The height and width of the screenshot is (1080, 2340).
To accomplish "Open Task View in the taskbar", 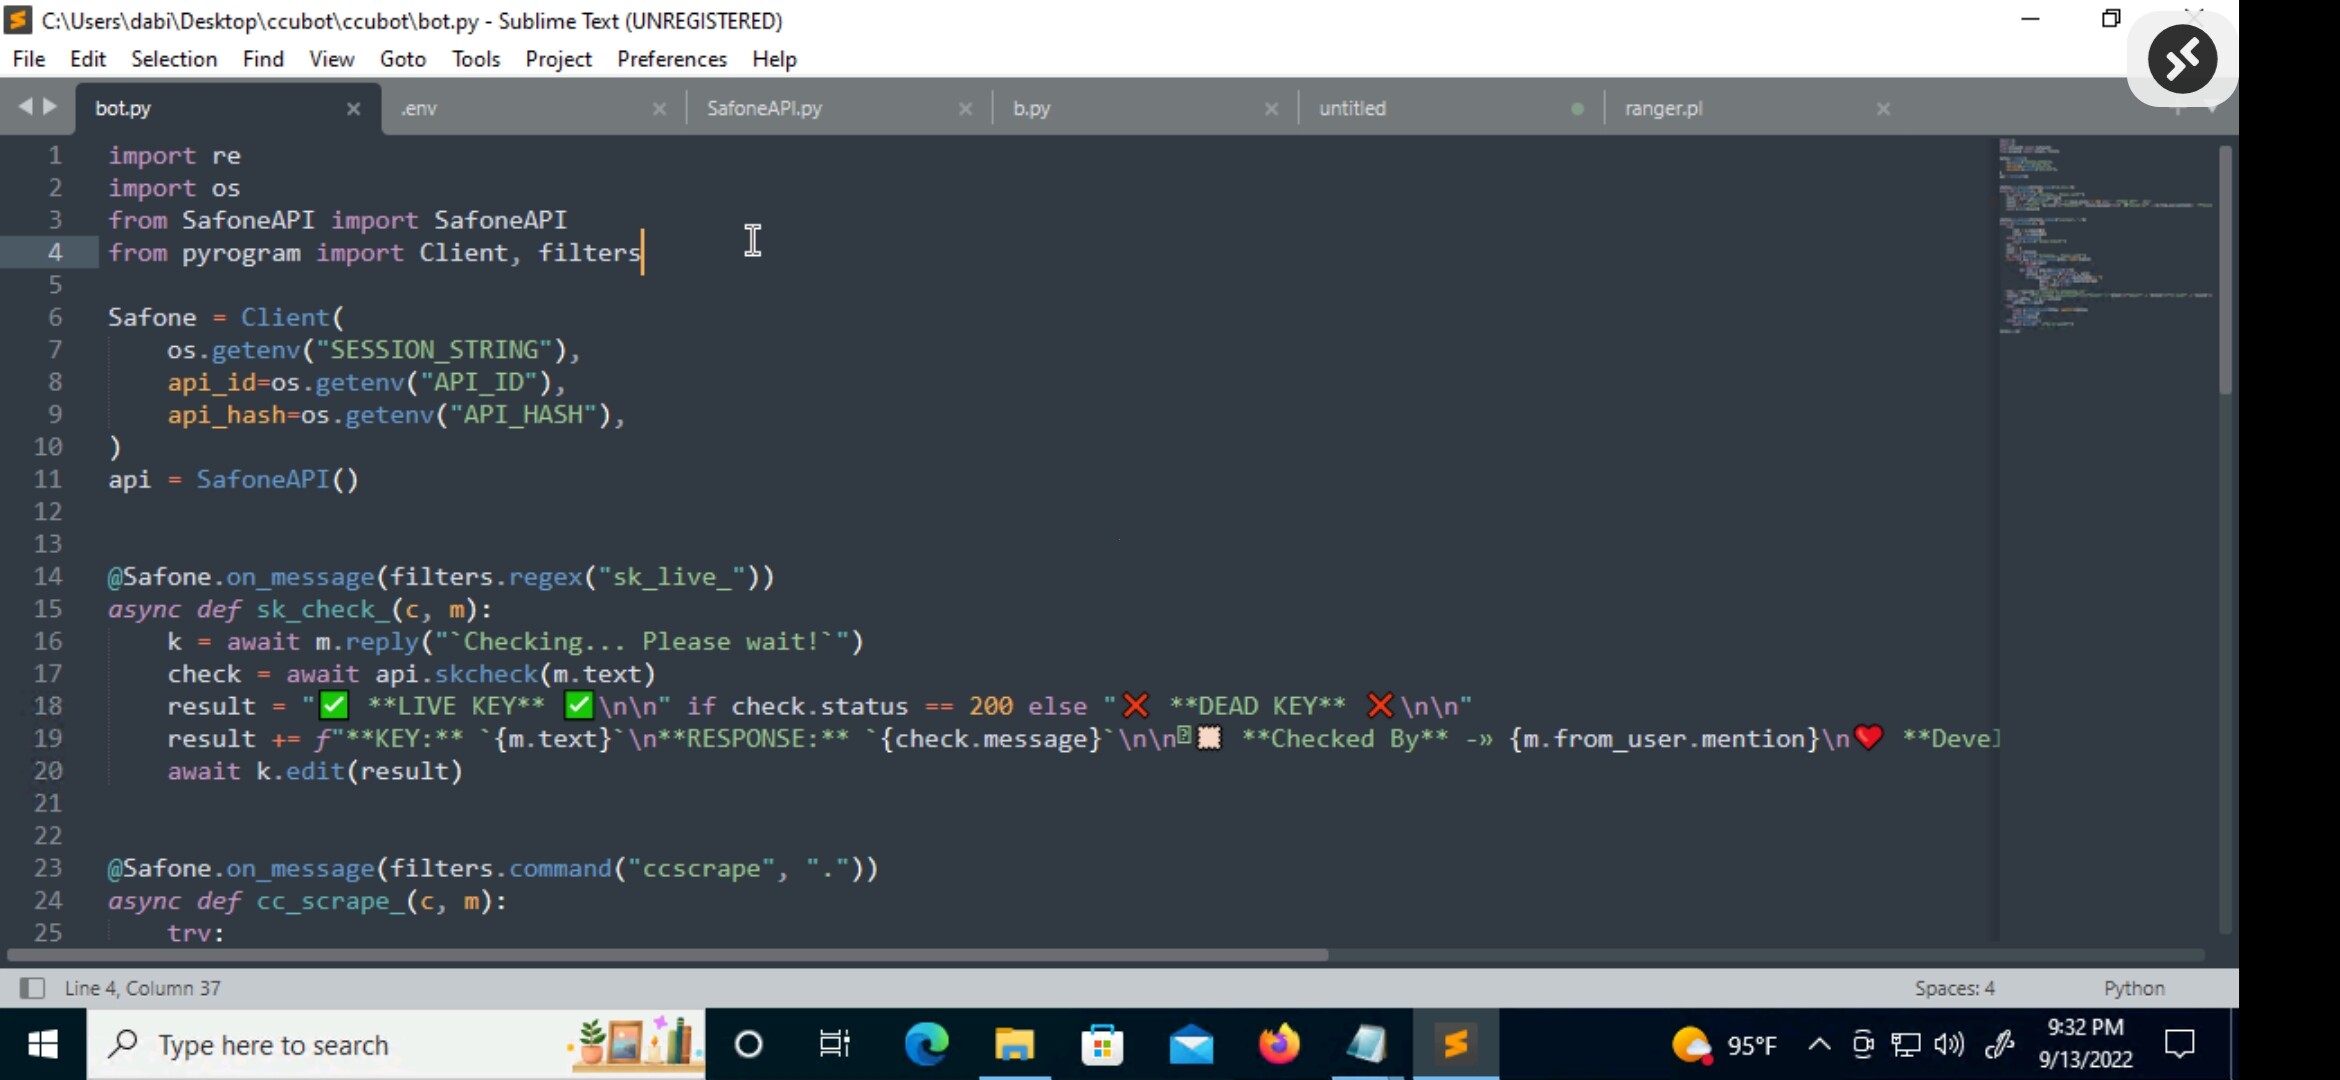I will [x=834, y=1044].
